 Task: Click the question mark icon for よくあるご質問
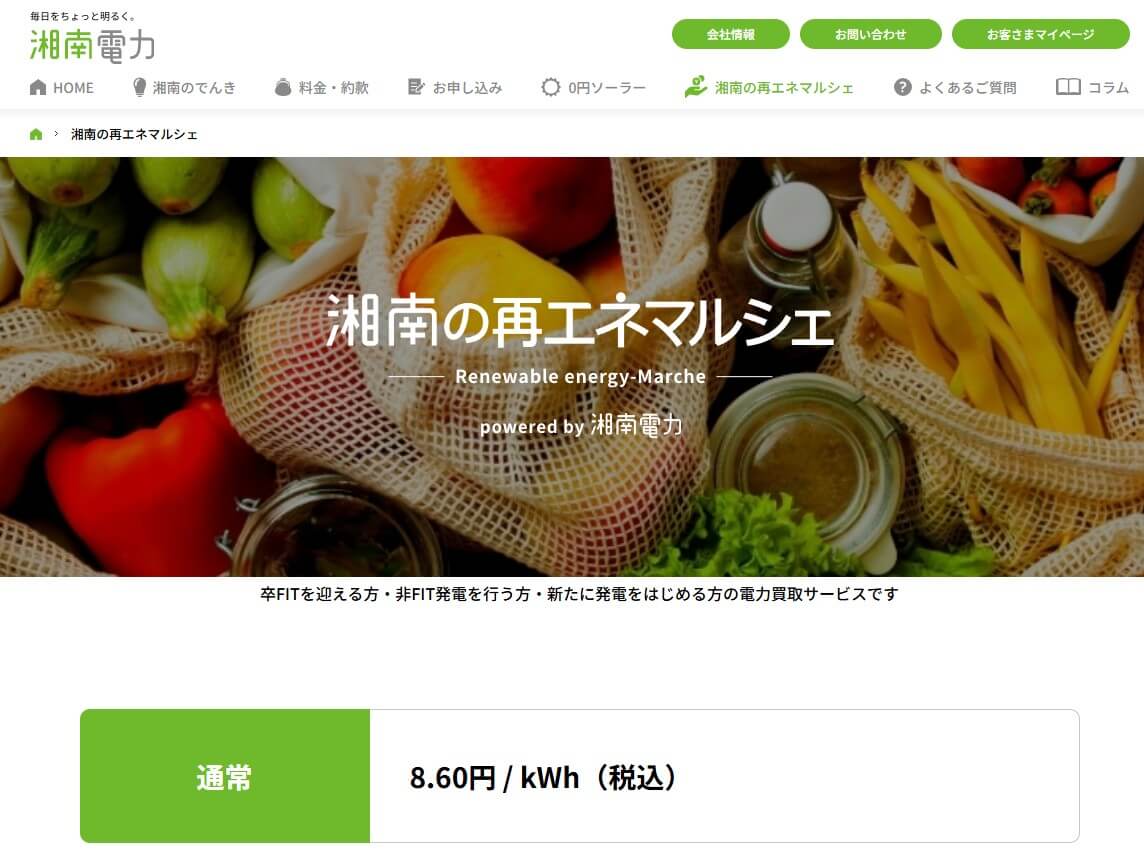(x=903, y=88)
